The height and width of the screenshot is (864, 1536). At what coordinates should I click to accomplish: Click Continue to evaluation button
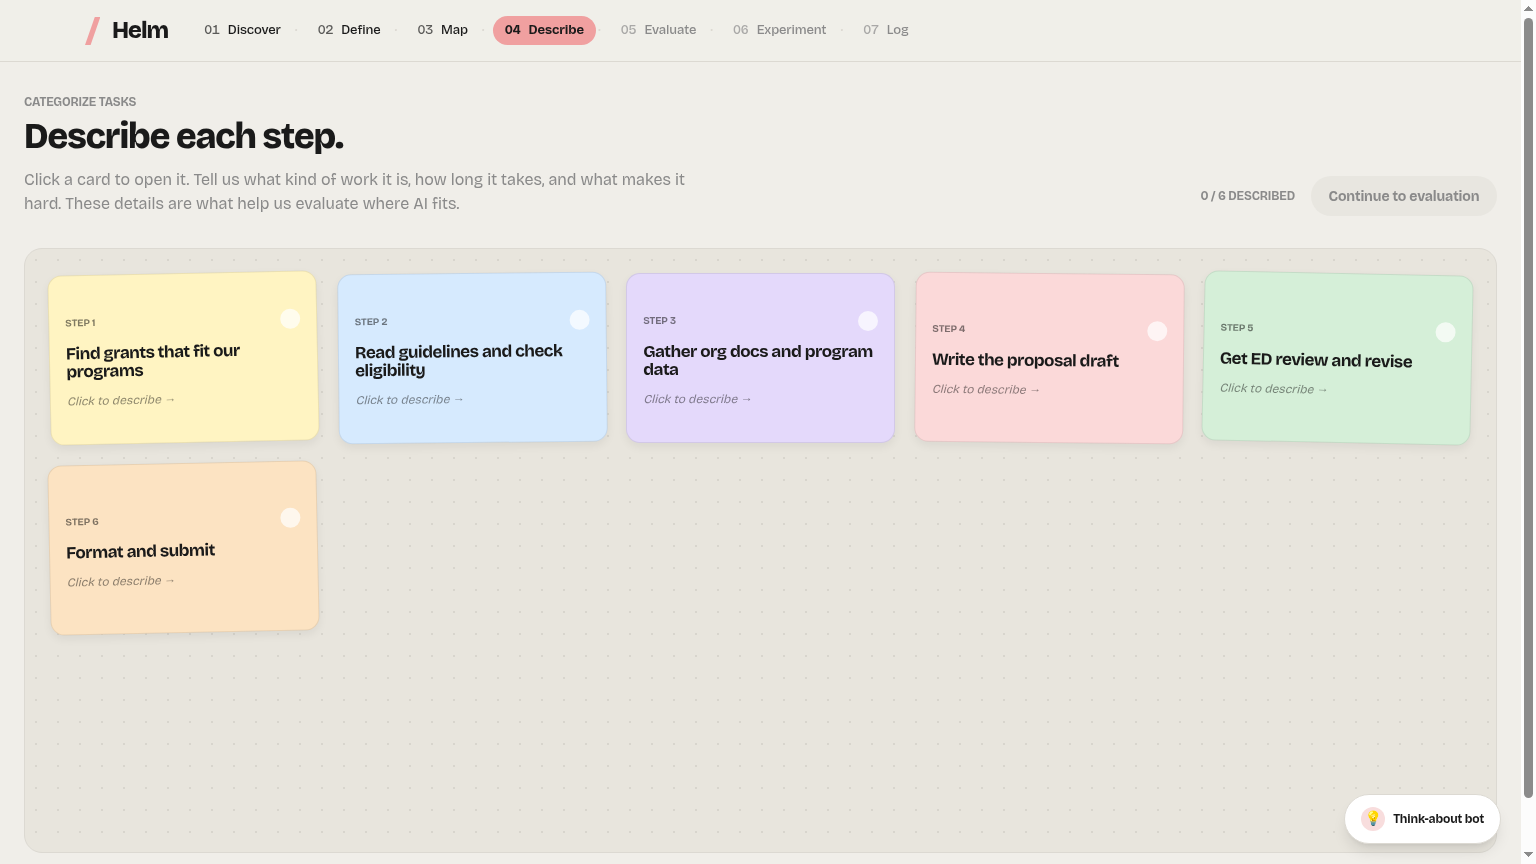click(1403, 196)
